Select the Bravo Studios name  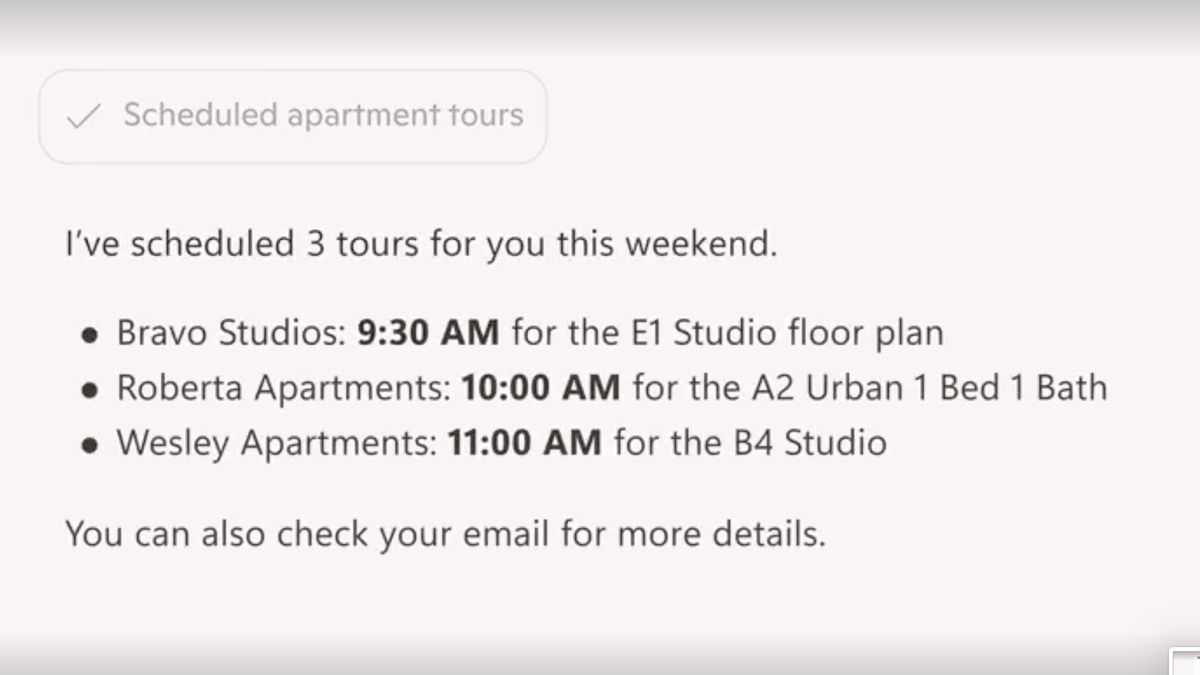229,333
